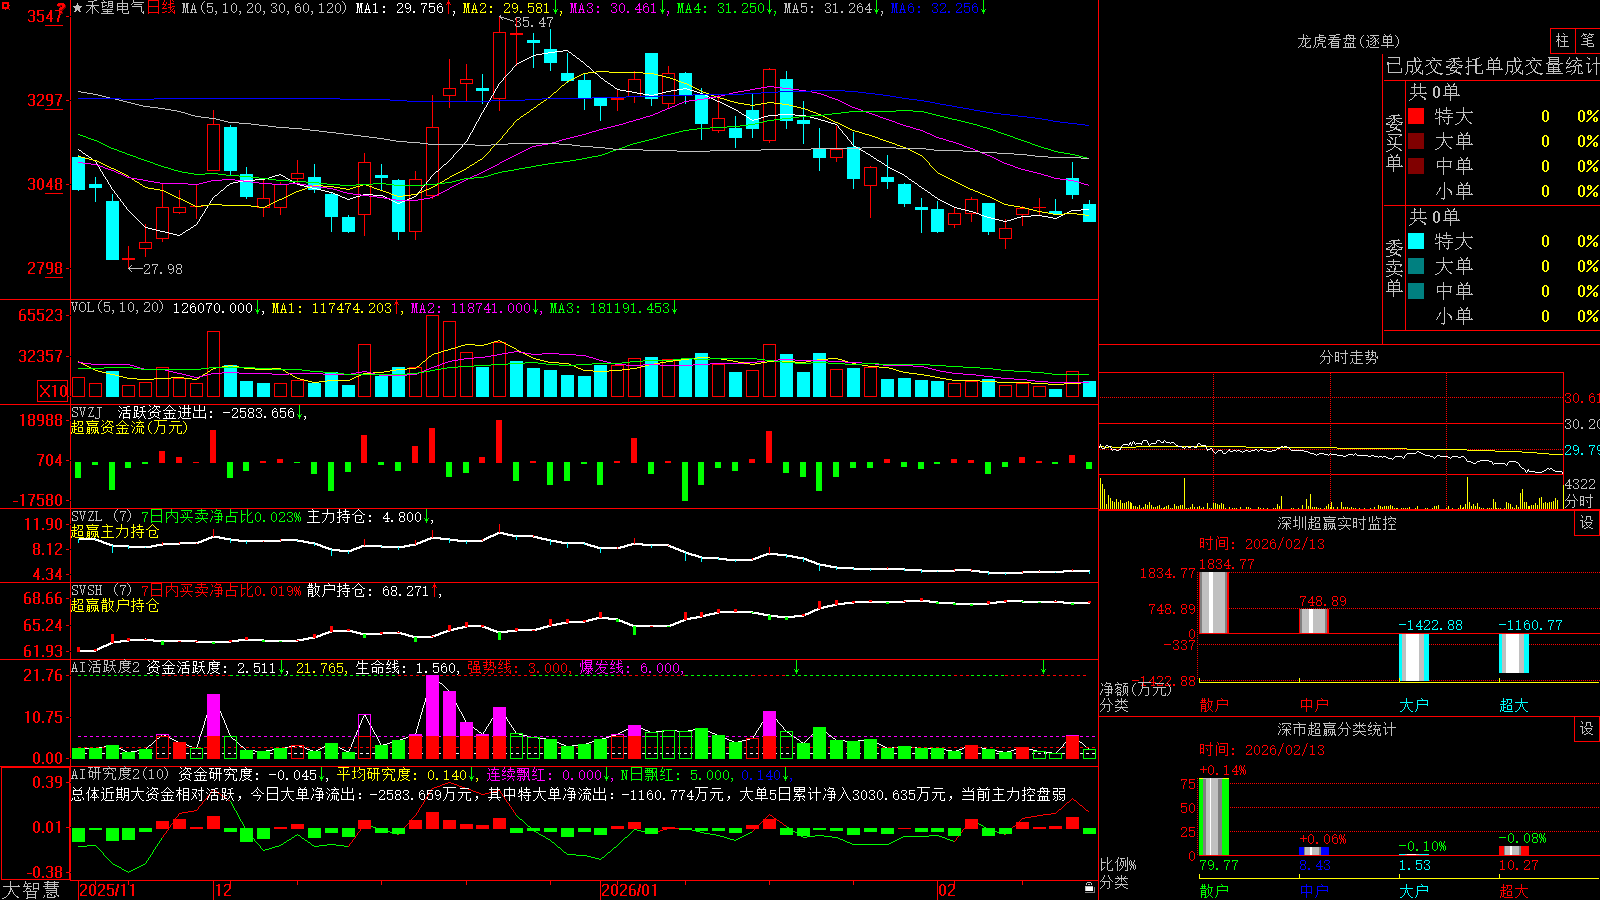The height and width of the screenshot is (900, 1600).
Task: Click the 超赢资金流(万元) label
Action: (129, 427)
